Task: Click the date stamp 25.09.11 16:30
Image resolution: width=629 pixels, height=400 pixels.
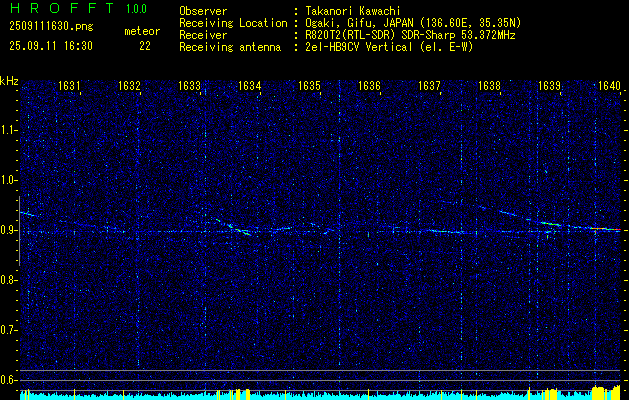Action: 51,46
